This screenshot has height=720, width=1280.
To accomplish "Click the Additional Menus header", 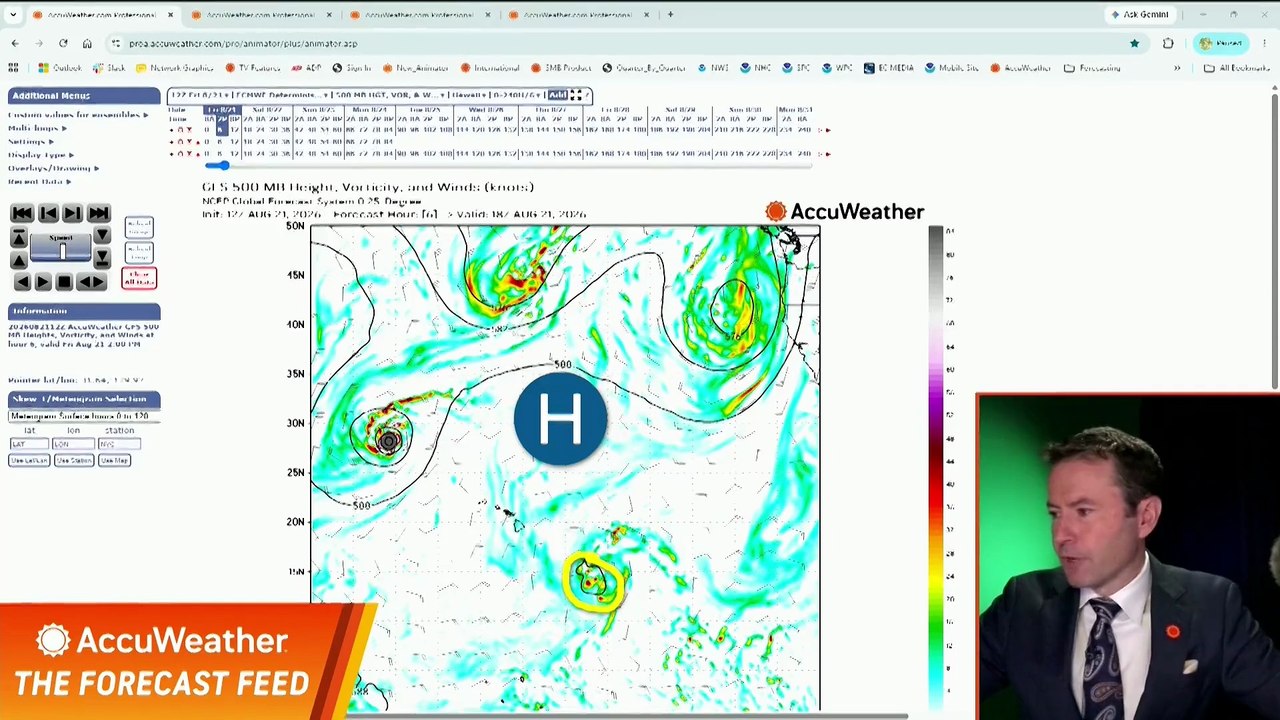I will pyautogui.click(x=84, y=96).
